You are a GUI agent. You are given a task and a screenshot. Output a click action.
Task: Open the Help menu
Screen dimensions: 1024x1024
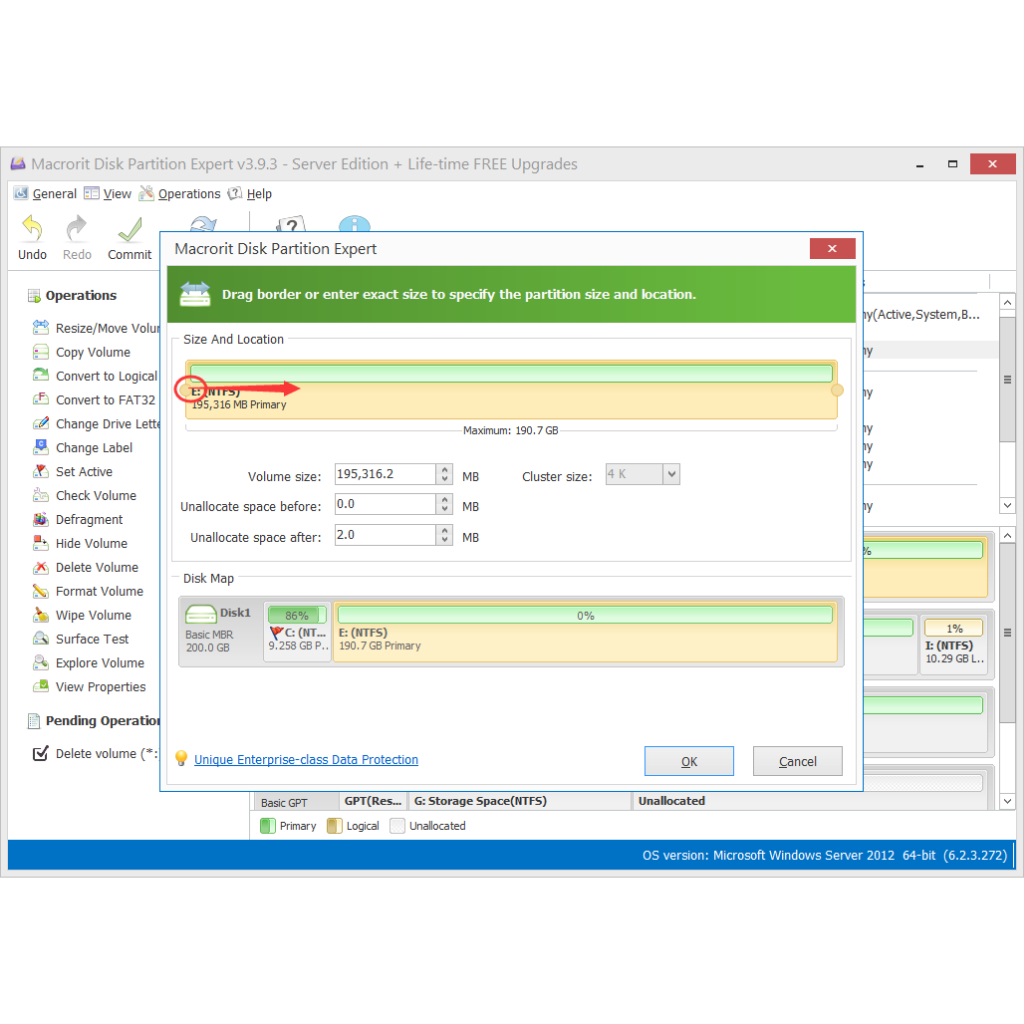tap(250, 193)
